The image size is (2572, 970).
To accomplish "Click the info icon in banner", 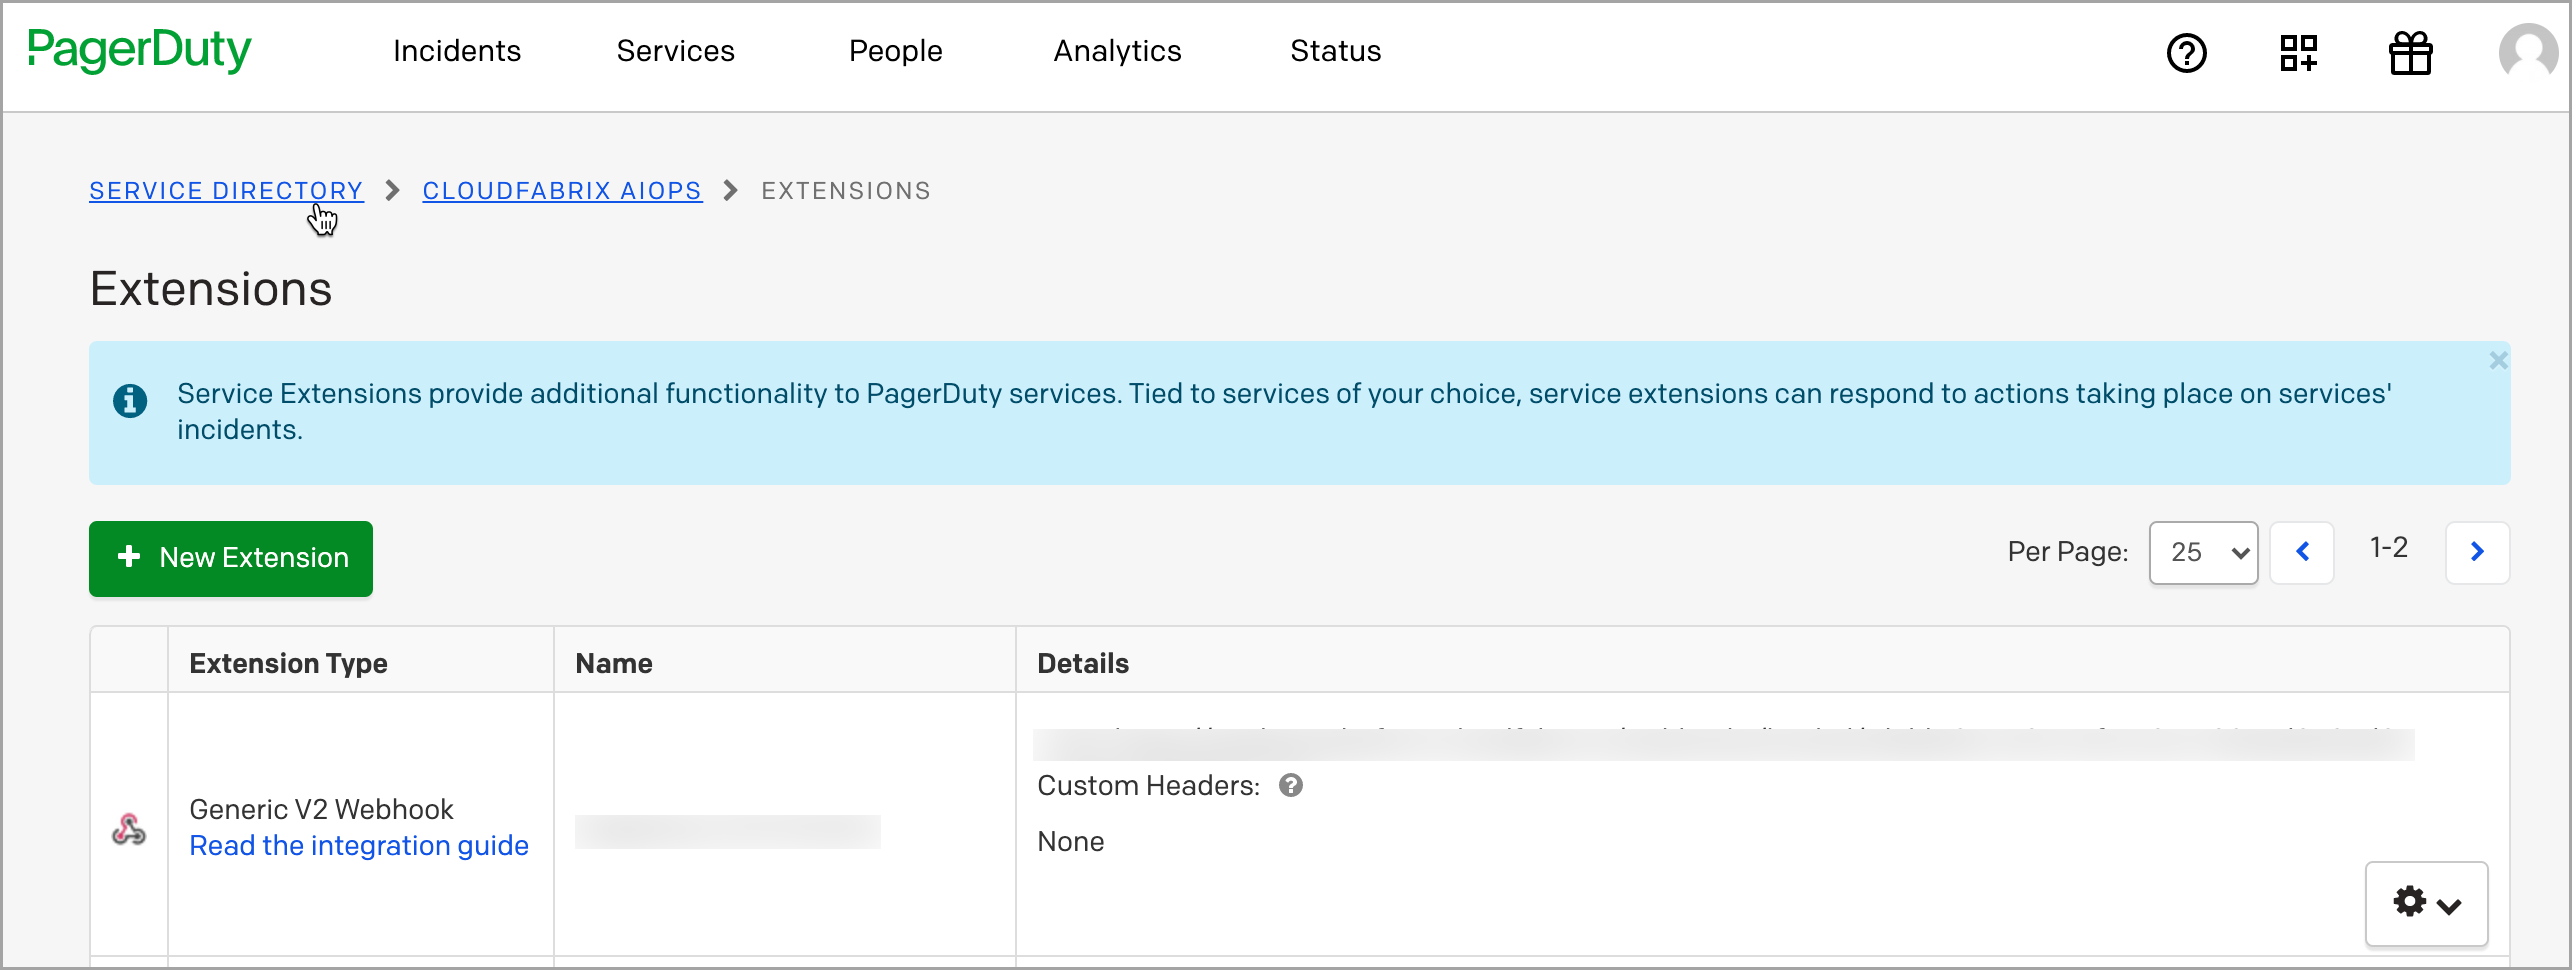I will pyautogui.click(x=130, y=401).
